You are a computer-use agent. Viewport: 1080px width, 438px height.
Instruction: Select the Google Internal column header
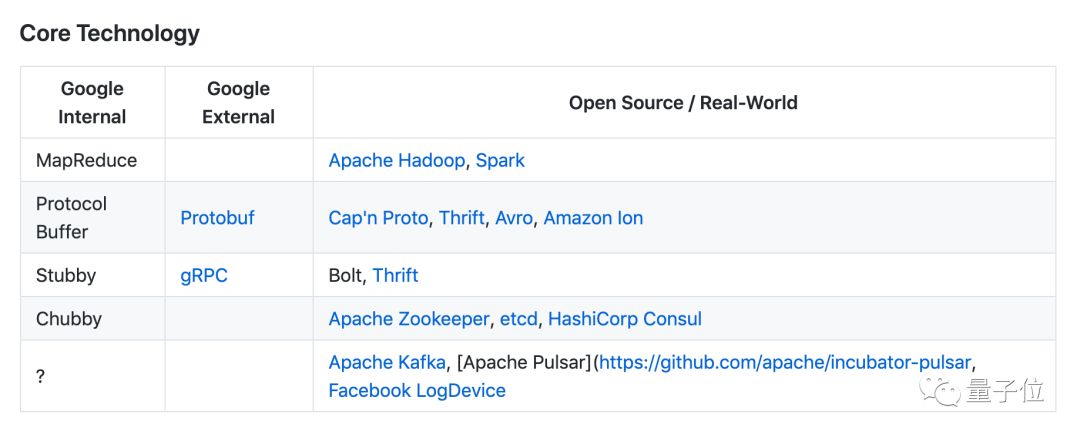(x=92, y=103)
